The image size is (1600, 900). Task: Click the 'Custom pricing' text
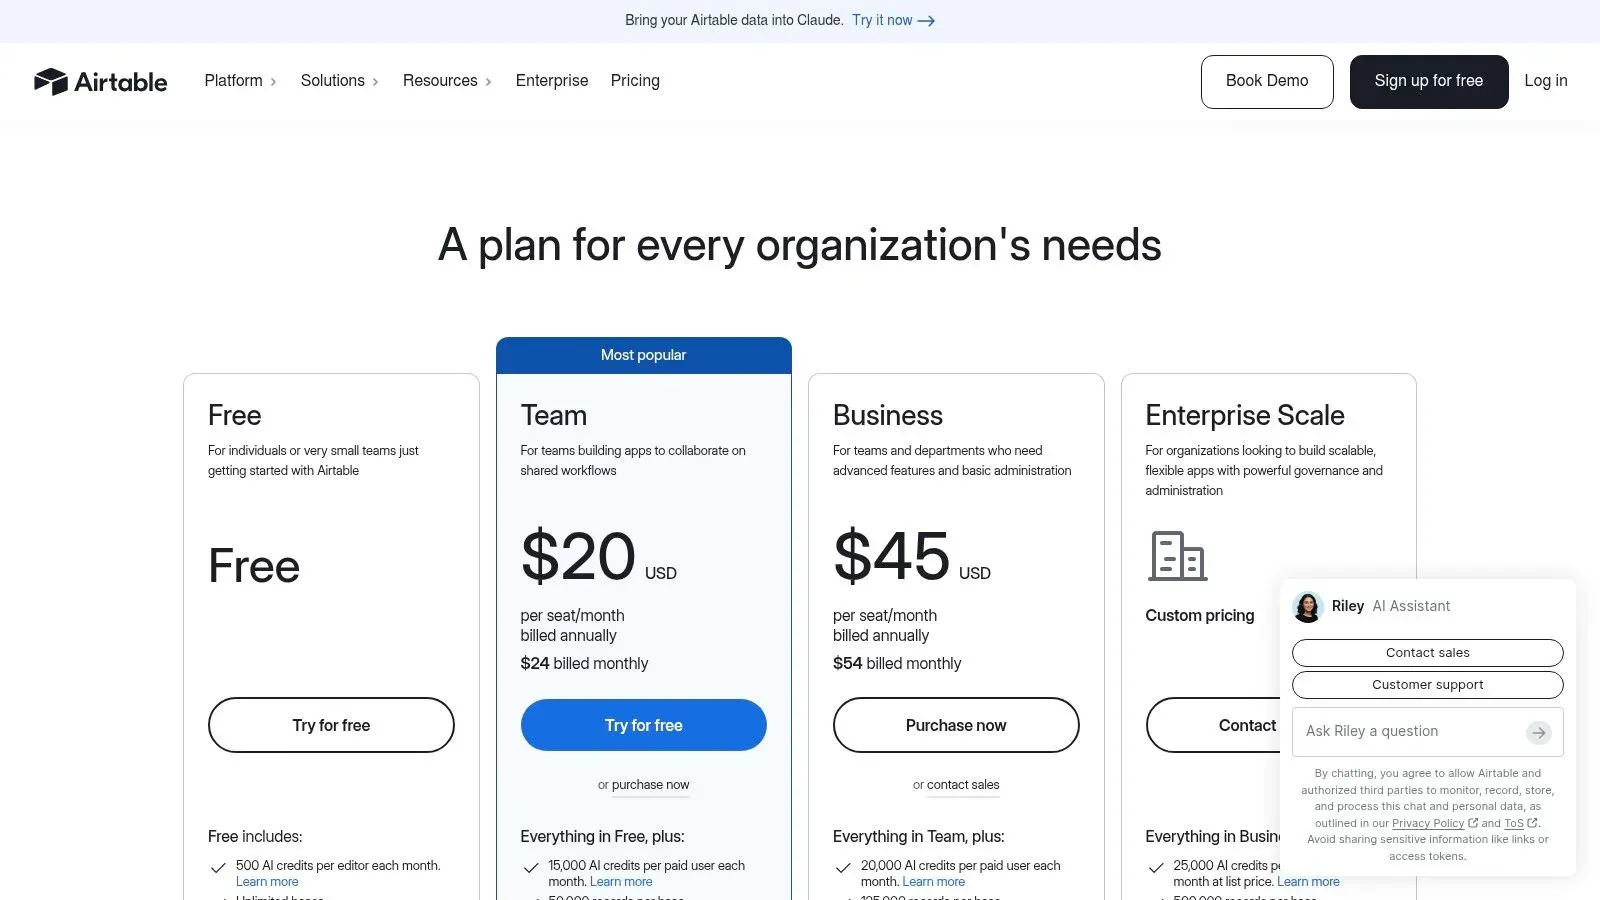point(1200,615)
